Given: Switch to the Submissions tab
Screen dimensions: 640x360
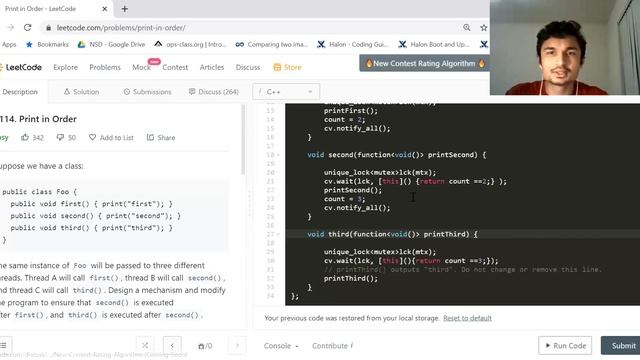Looking at the screenshot, I should pyautogui.click(x=147, y=92).
